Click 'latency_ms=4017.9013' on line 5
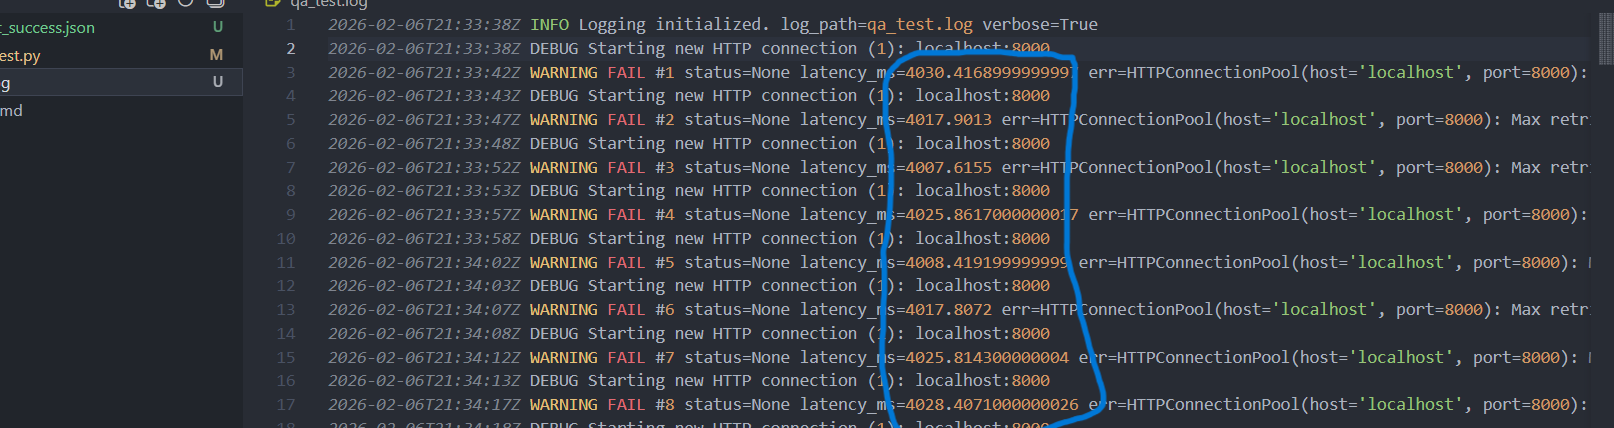This screenshot has width=1614, height=428. (x=896, y=119)
